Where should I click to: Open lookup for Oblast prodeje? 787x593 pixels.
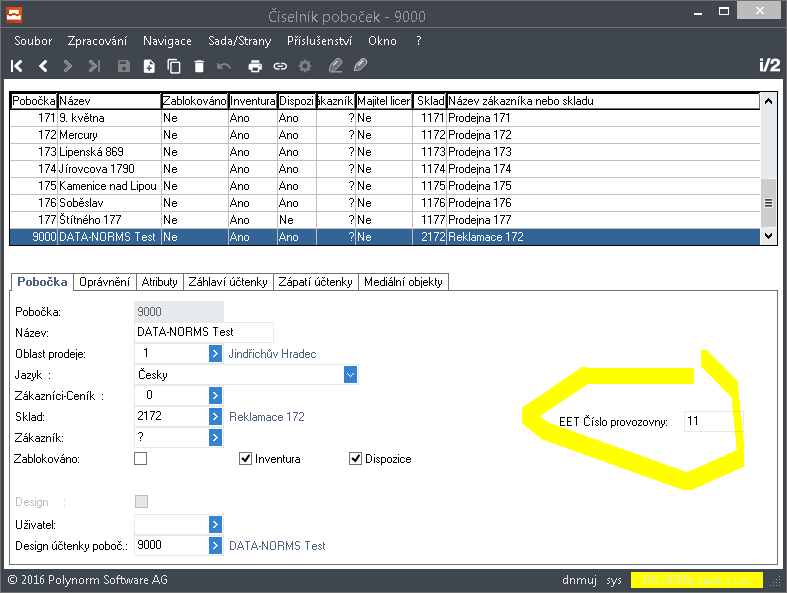[215, 353]
